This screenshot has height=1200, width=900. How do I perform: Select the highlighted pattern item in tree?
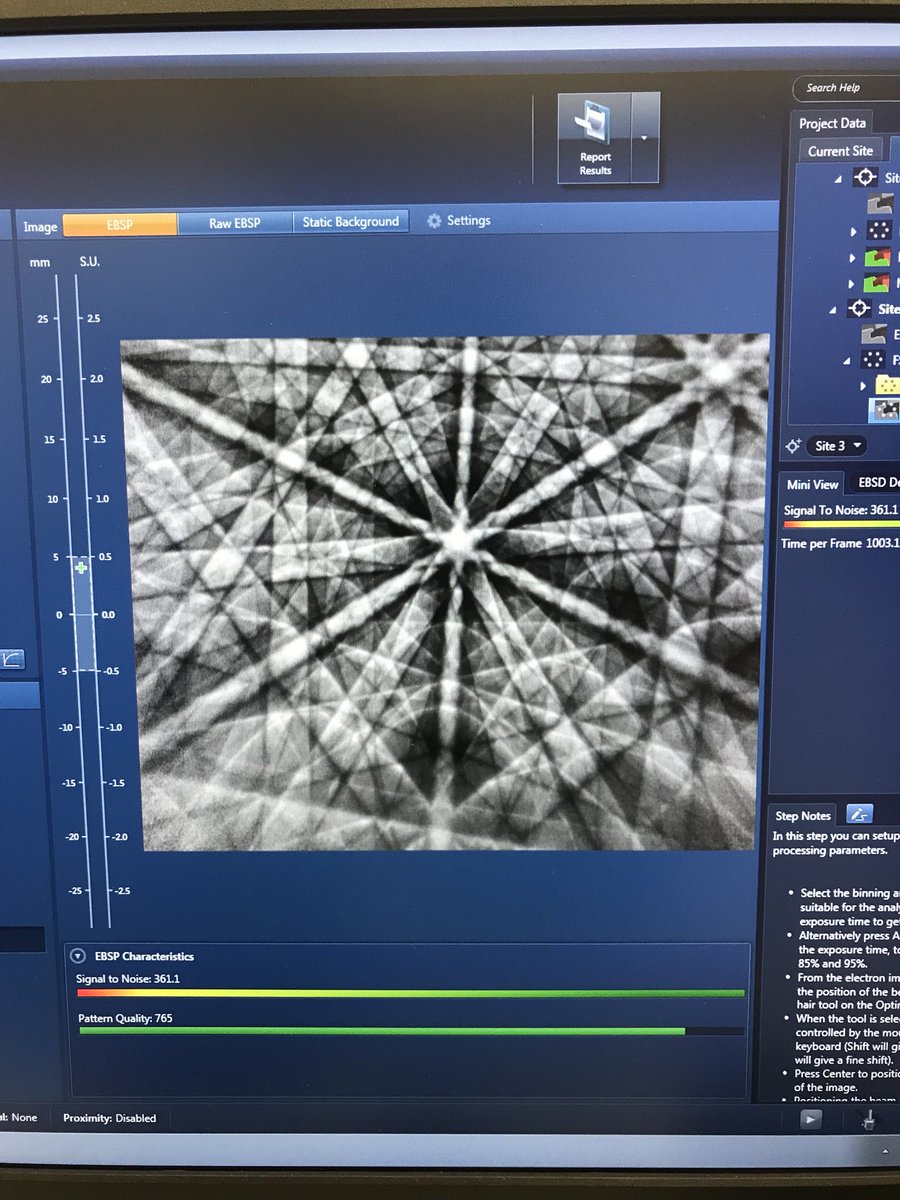pyautogui.click(x=886, y=410)
